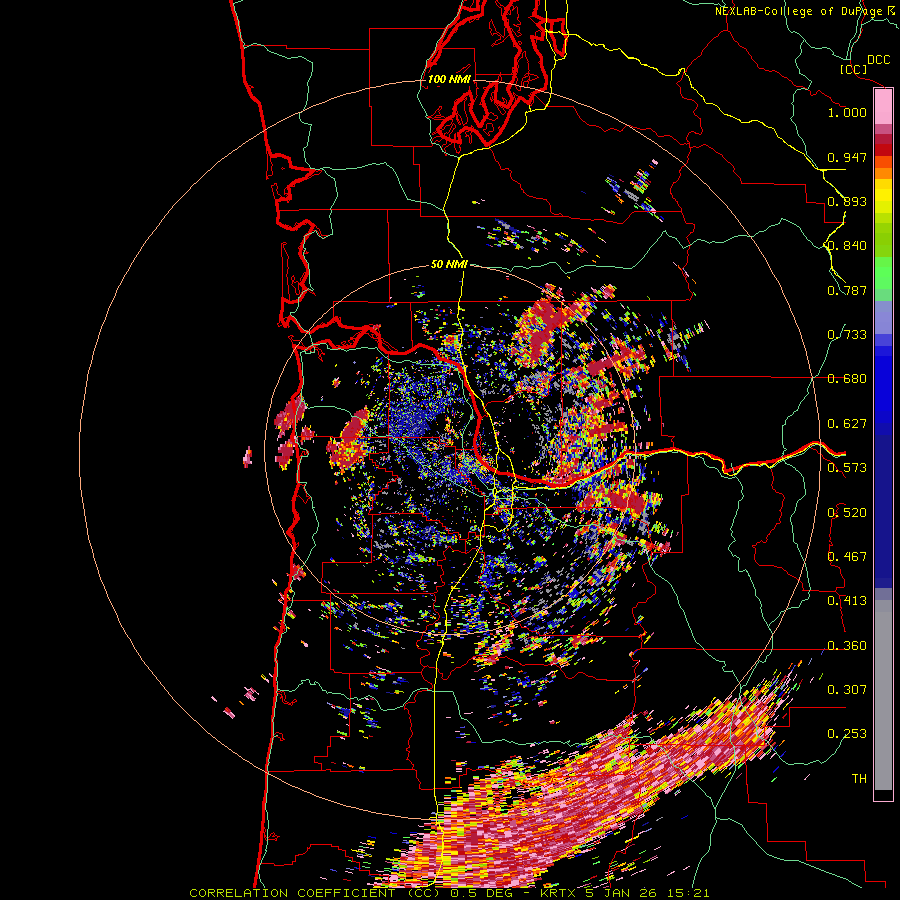Image resolution: width=900 pixels, height=900 pixels.
Task: Select the 0.680 scale value
Action: [847, 379]
